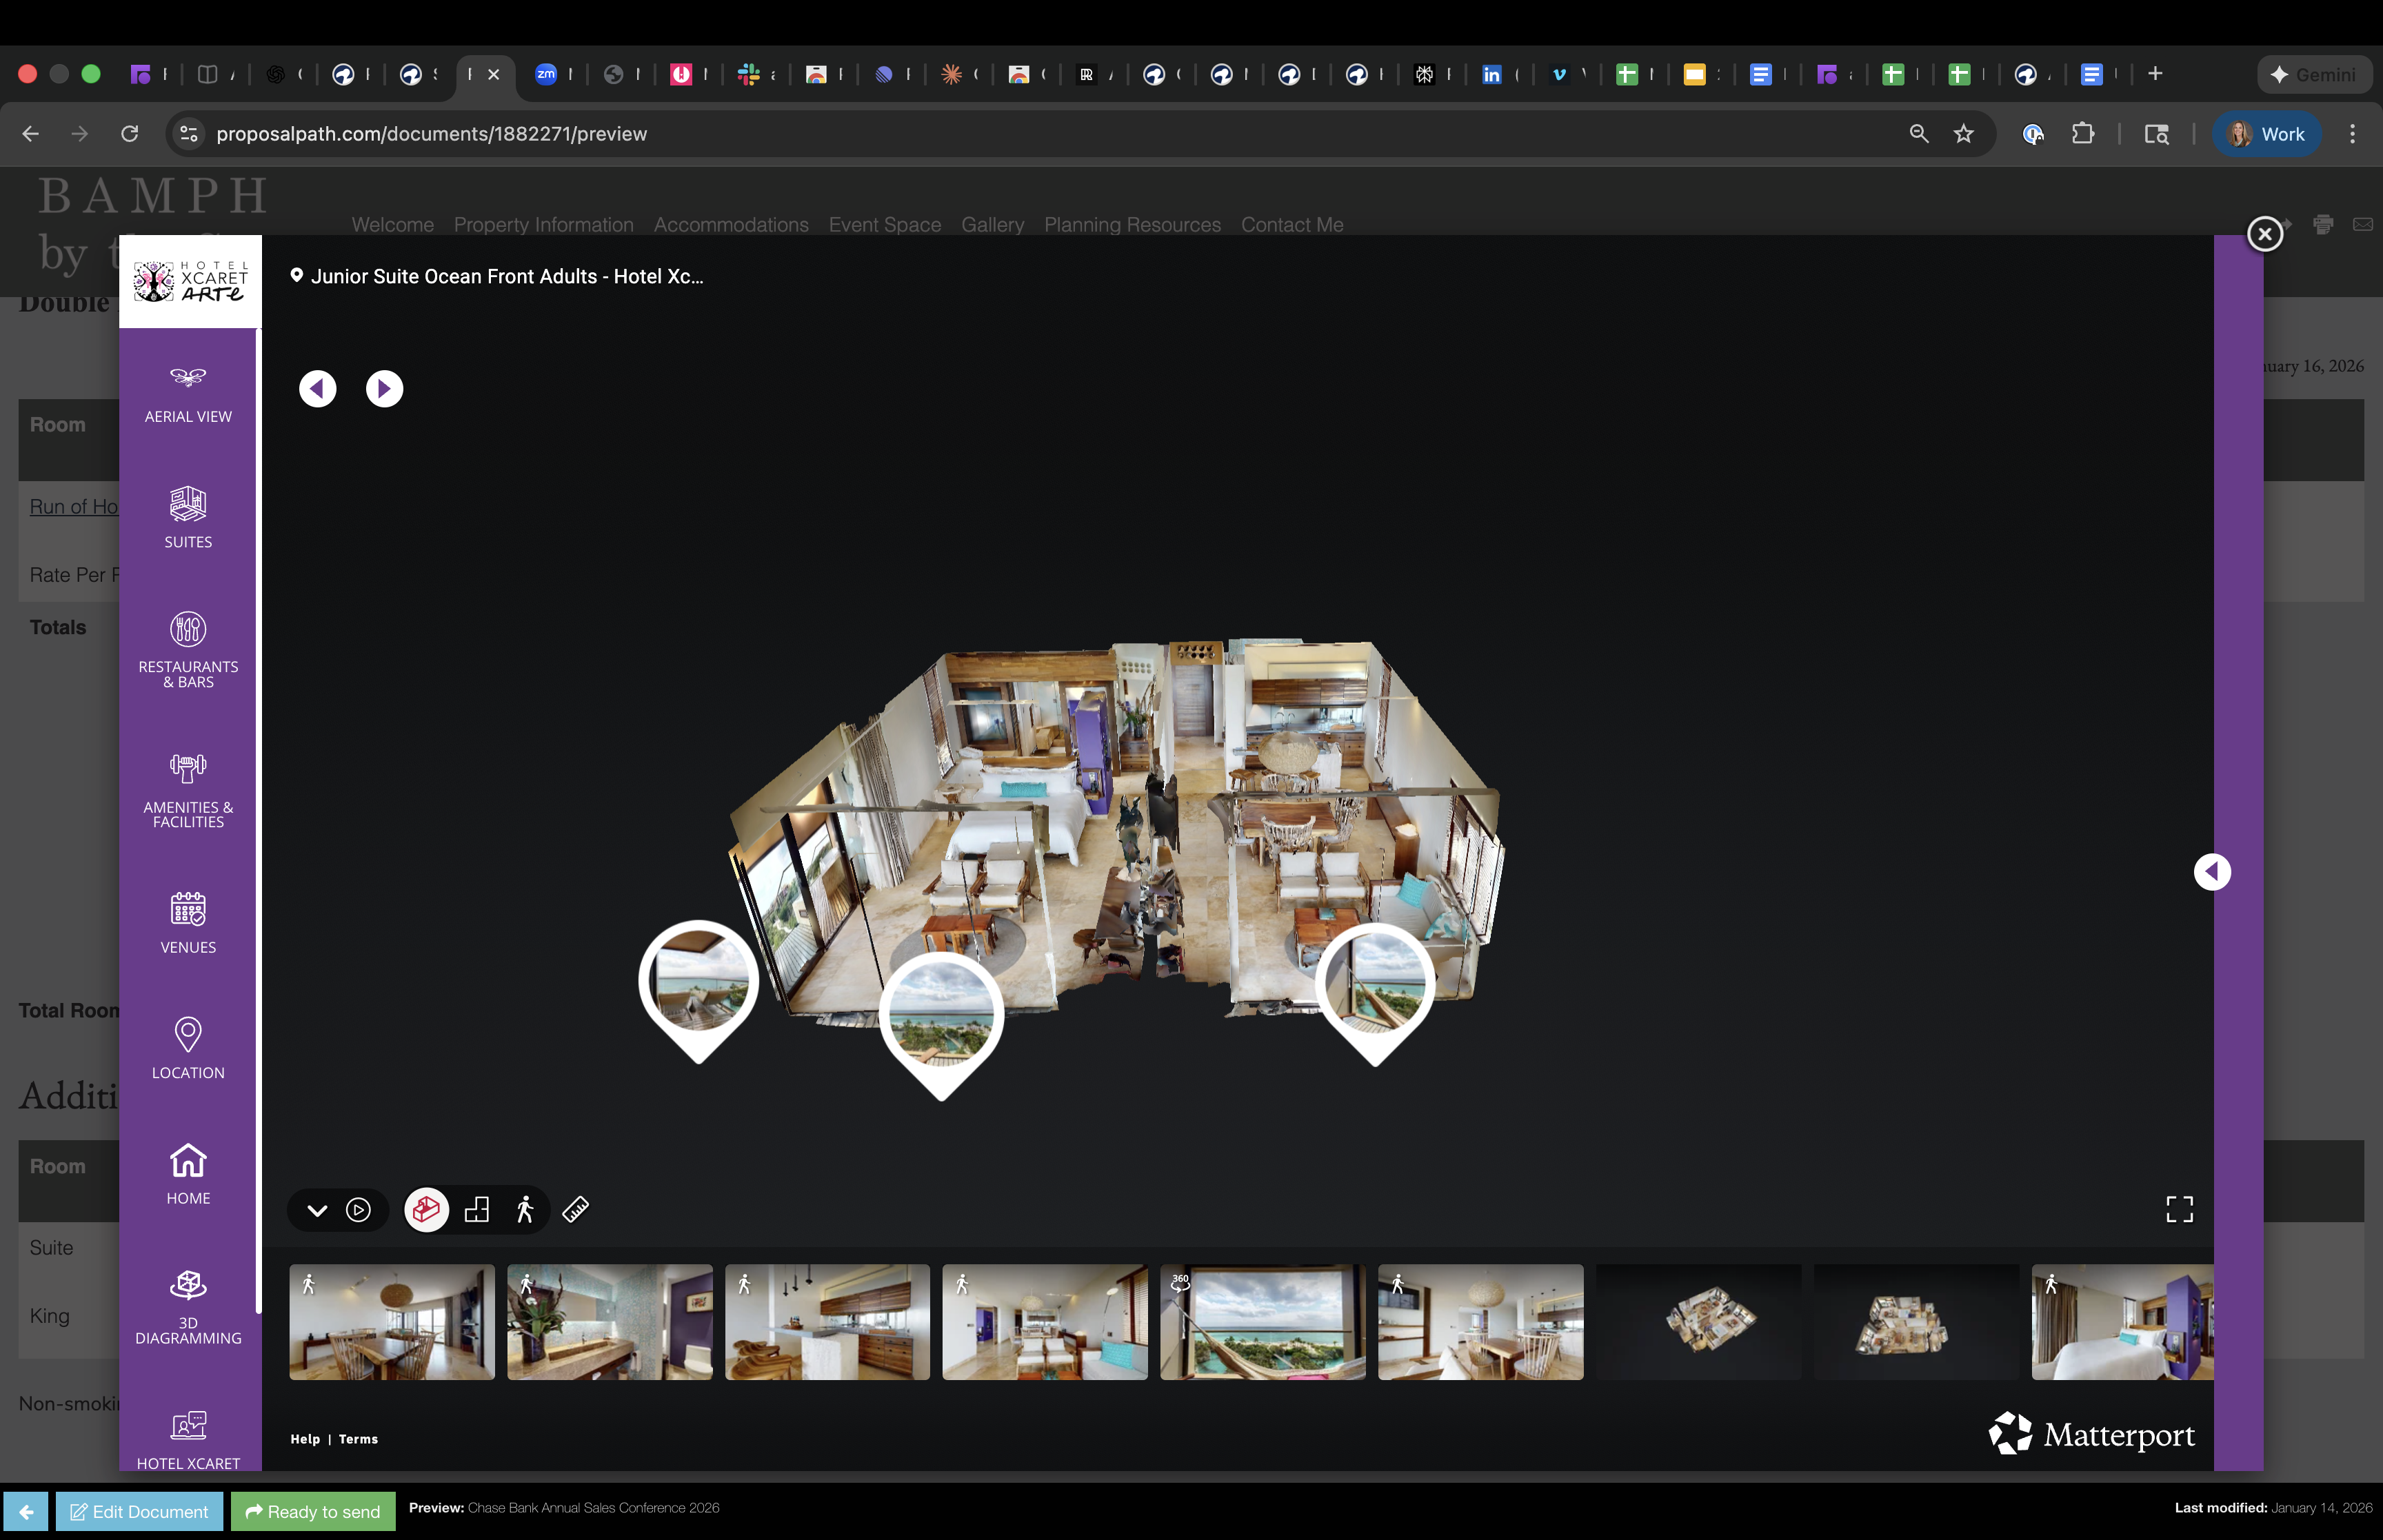Open Amenities & Facilities section
Viewport: 2383px width, 1540px height.
tap(188, 789)
